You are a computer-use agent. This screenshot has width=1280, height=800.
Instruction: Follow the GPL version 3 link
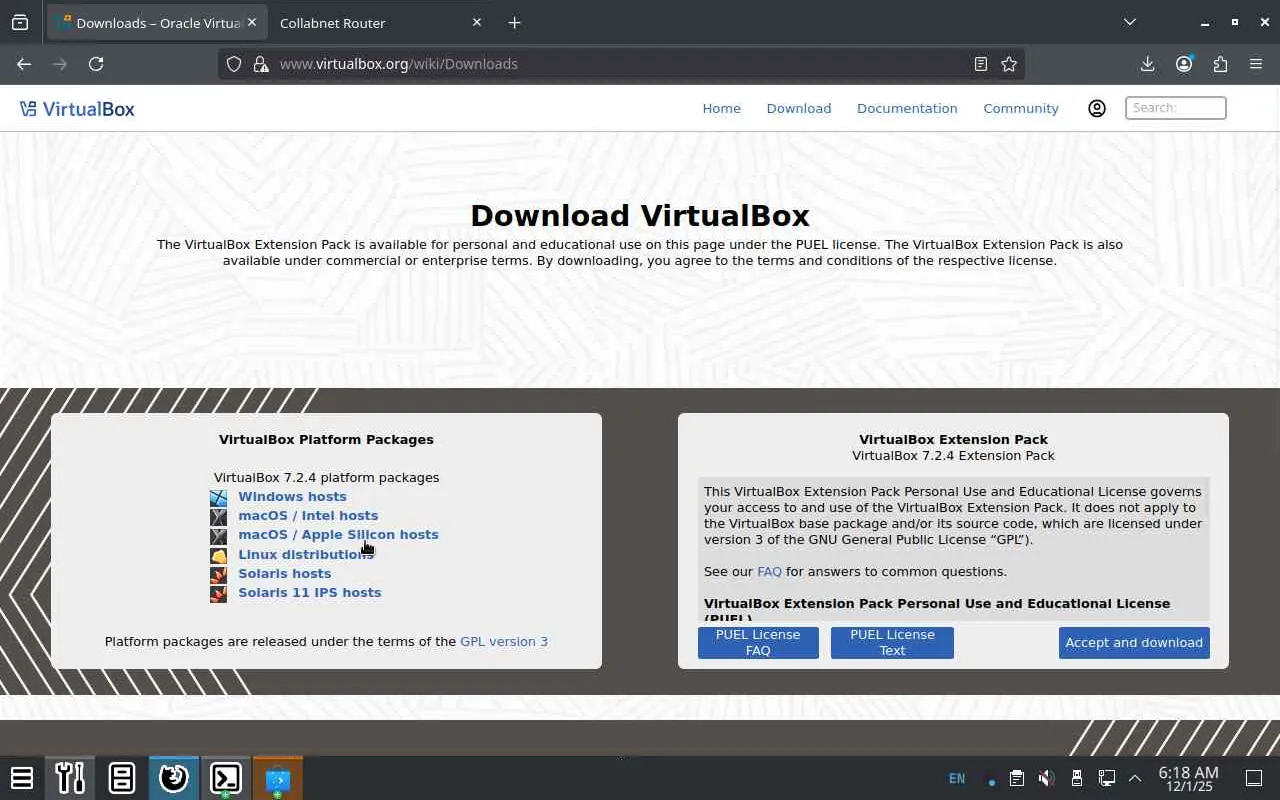[x=504, y=642]
